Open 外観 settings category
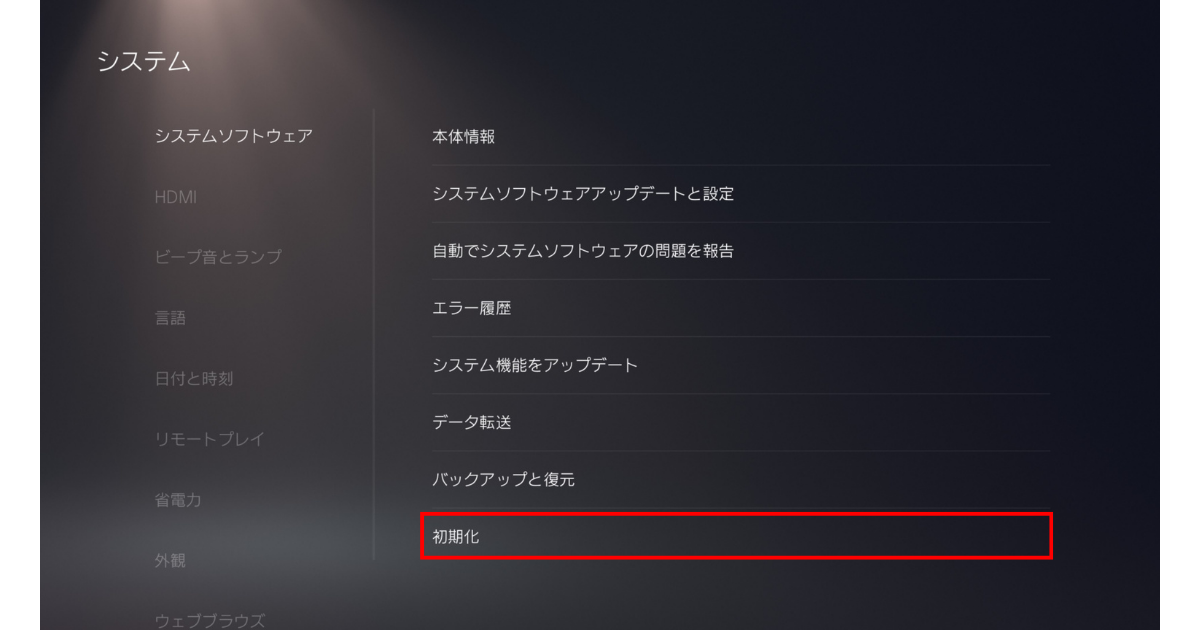 click(x=170, y=561)
